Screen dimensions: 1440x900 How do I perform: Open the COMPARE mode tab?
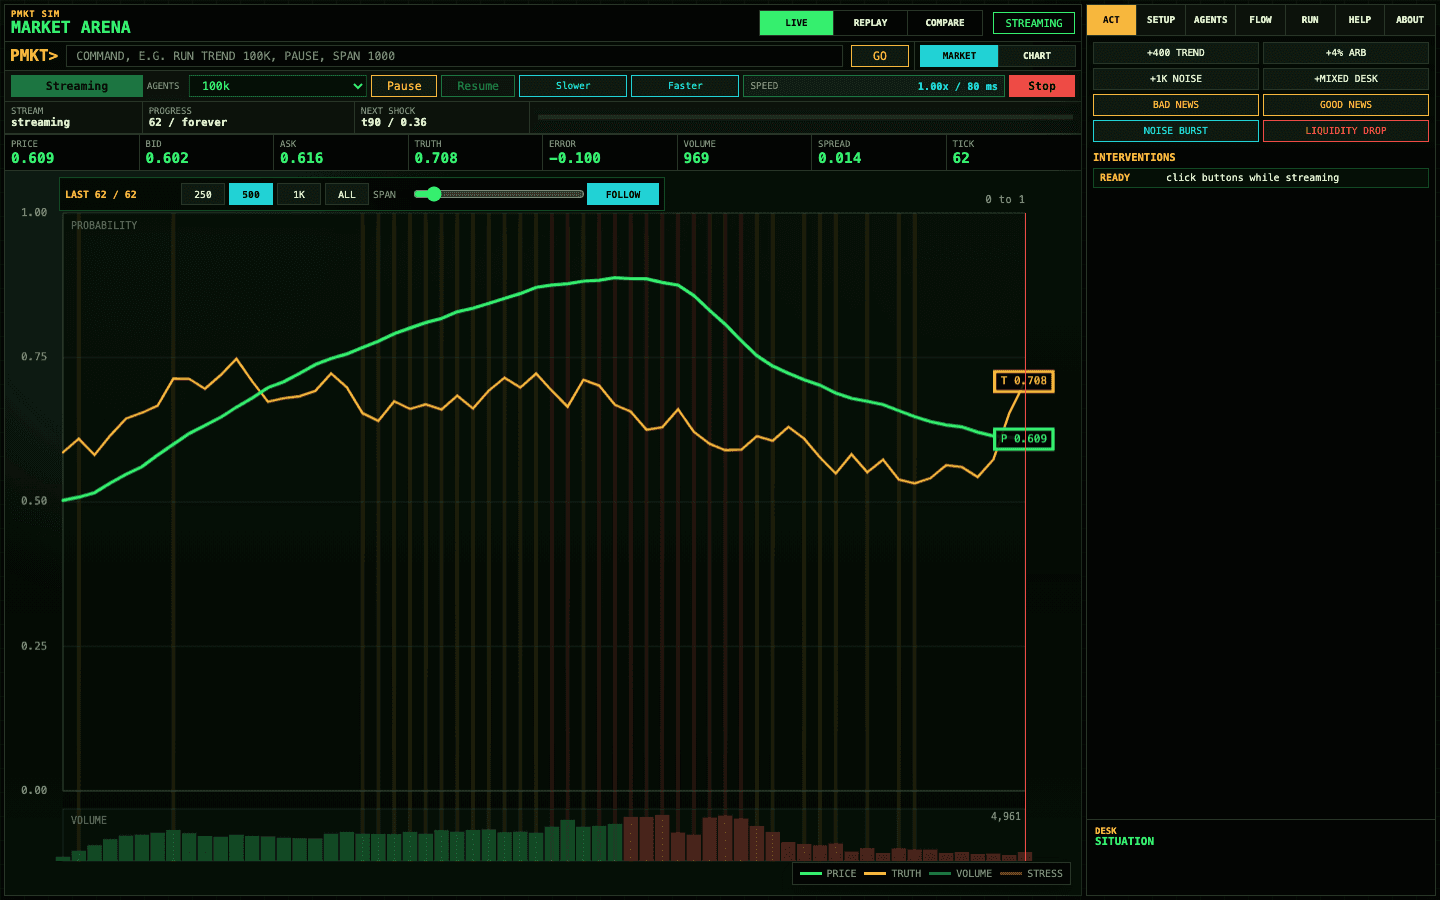(x=945, y=23)
